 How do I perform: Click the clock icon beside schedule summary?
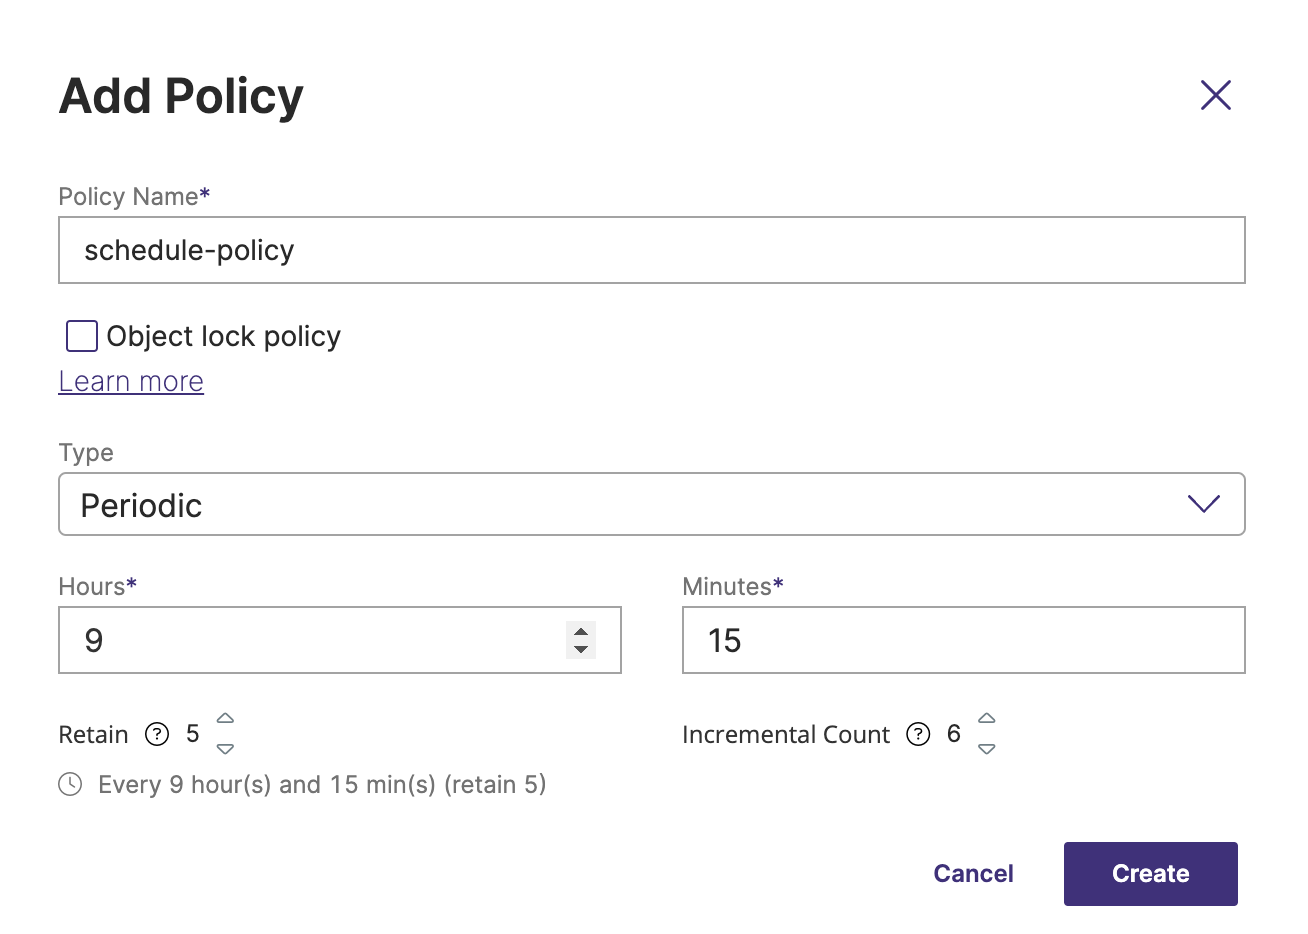(70, 785)
